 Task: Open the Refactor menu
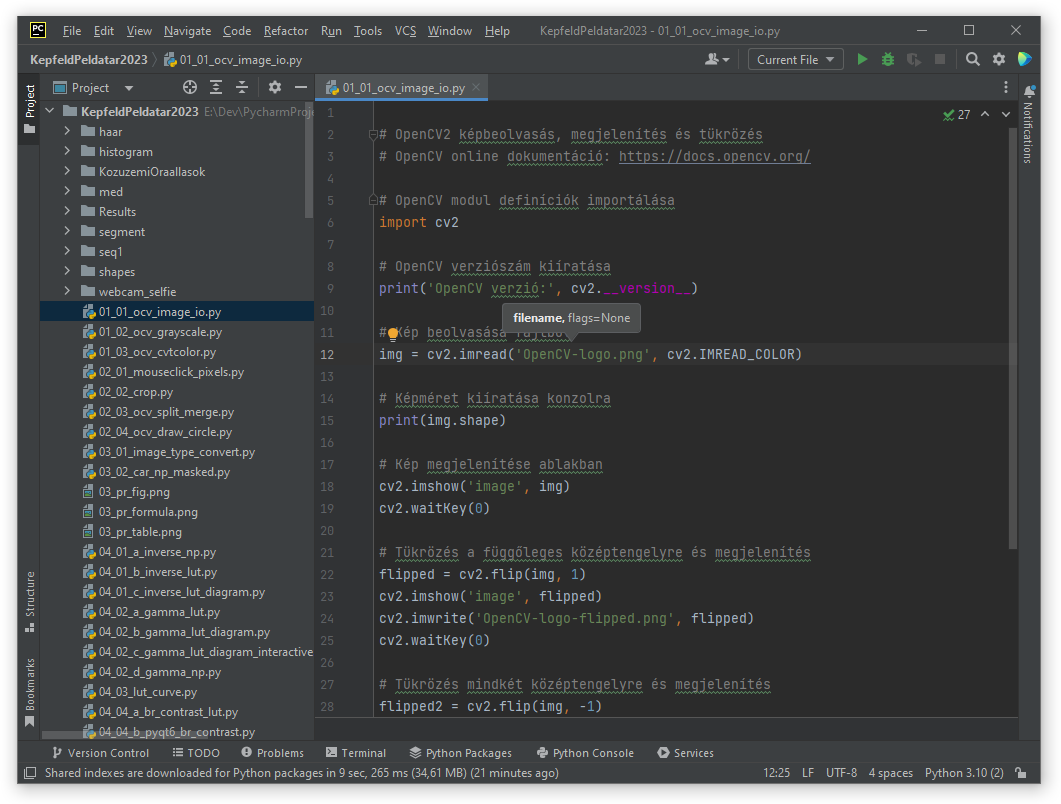coord(286,31)
